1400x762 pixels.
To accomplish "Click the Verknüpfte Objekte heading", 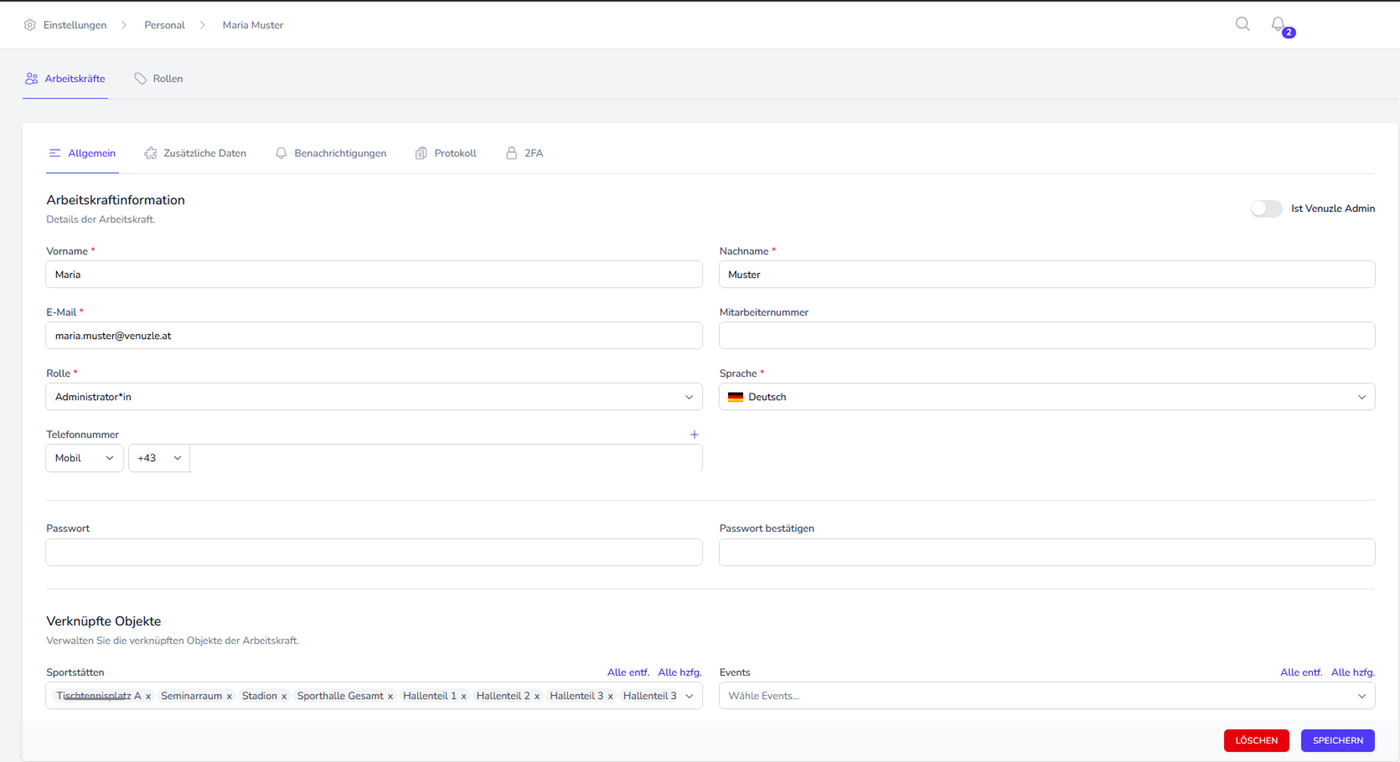I will click(x=104, y=621).
